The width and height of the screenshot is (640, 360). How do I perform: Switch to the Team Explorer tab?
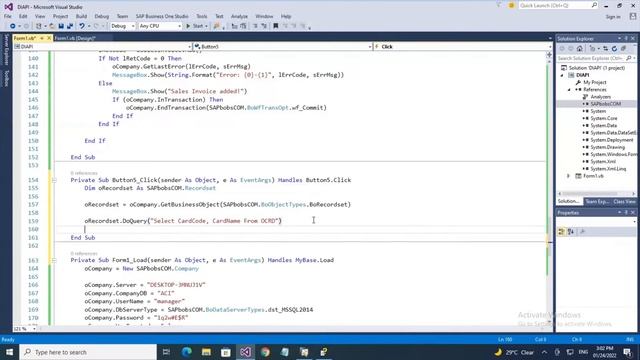pyautogui.click(x=597, y=202)
